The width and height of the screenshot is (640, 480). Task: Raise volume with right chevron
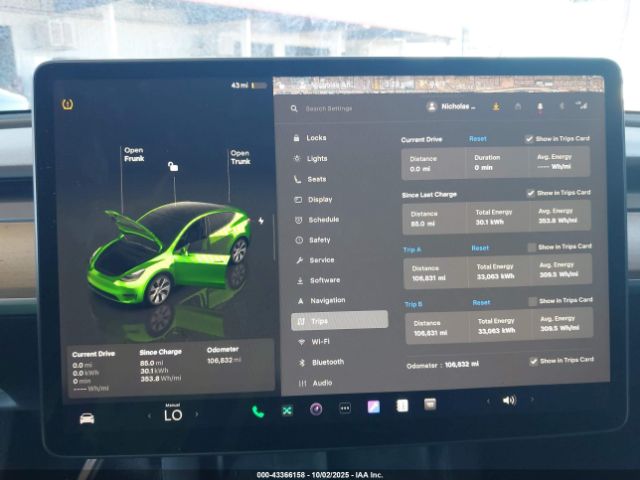[532, 399]
